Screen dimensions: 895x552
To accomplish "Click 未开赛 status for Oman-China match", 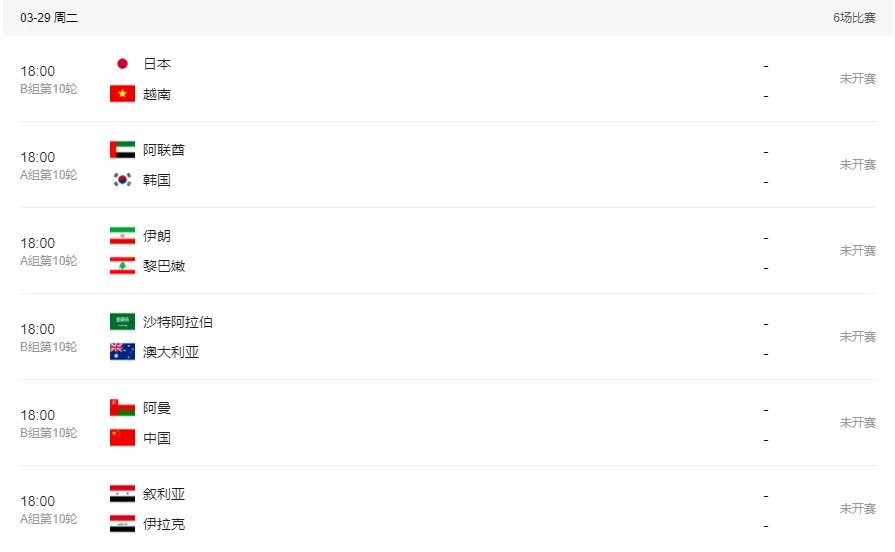I will 857,423.
